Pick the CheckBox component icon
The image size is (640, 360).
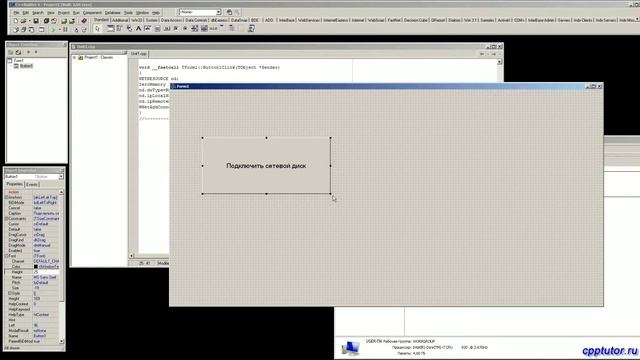pos(176,29)
